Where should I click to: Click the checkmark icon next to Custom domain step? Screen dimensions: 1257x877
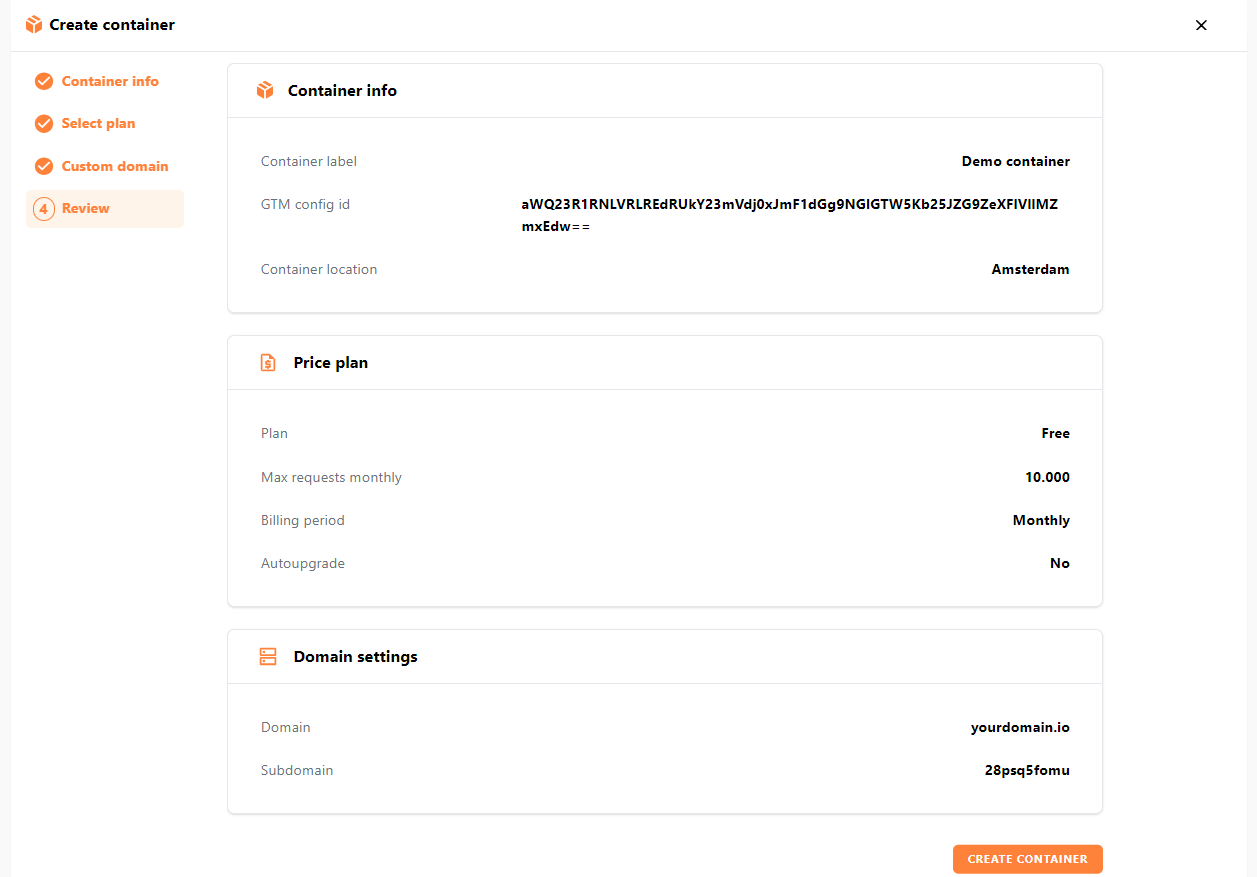(x=44, y=167)
